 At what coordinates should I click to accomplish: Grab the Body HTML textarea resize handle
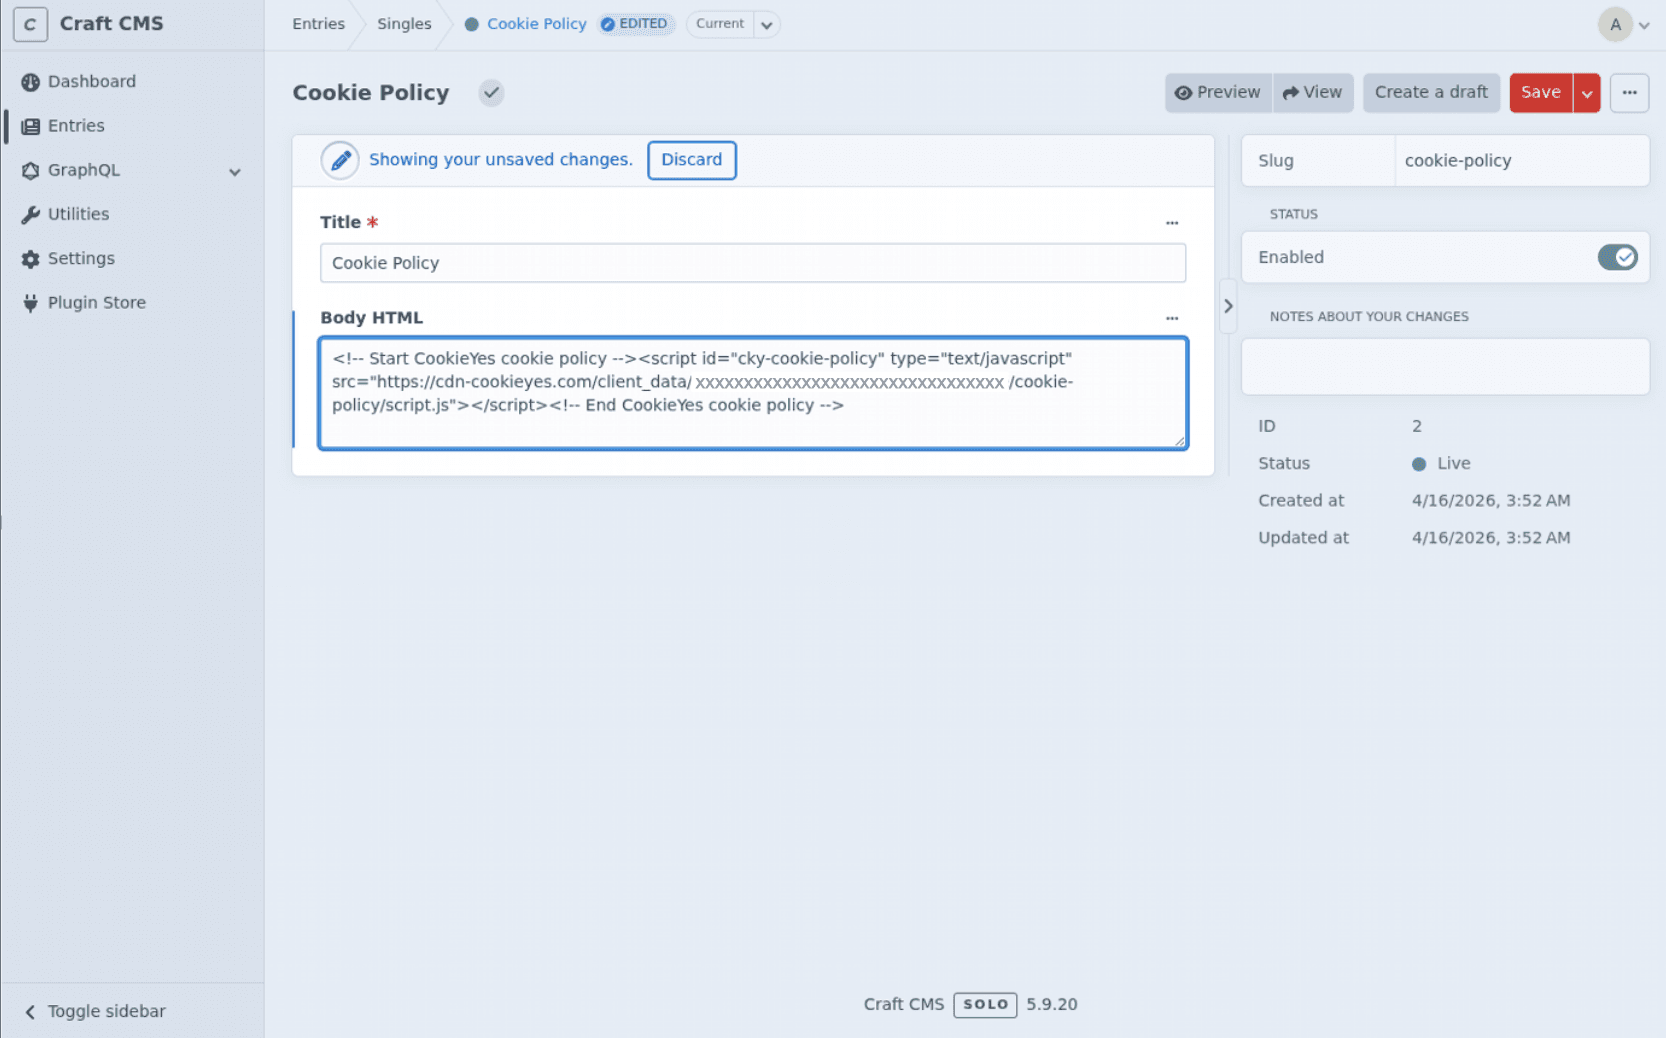point(1180,441)
